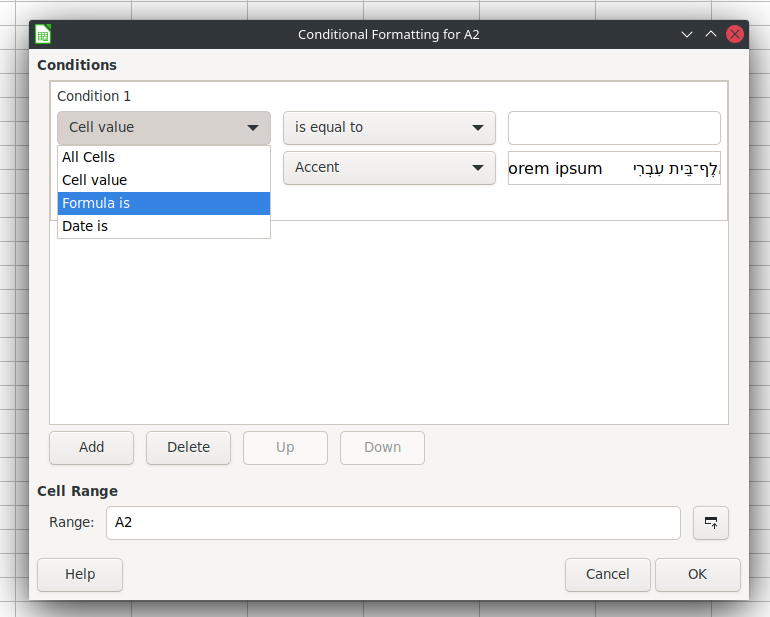Click the 'Conditional Formatting for A2' title

pyautogui.click(x=389, y=35)
